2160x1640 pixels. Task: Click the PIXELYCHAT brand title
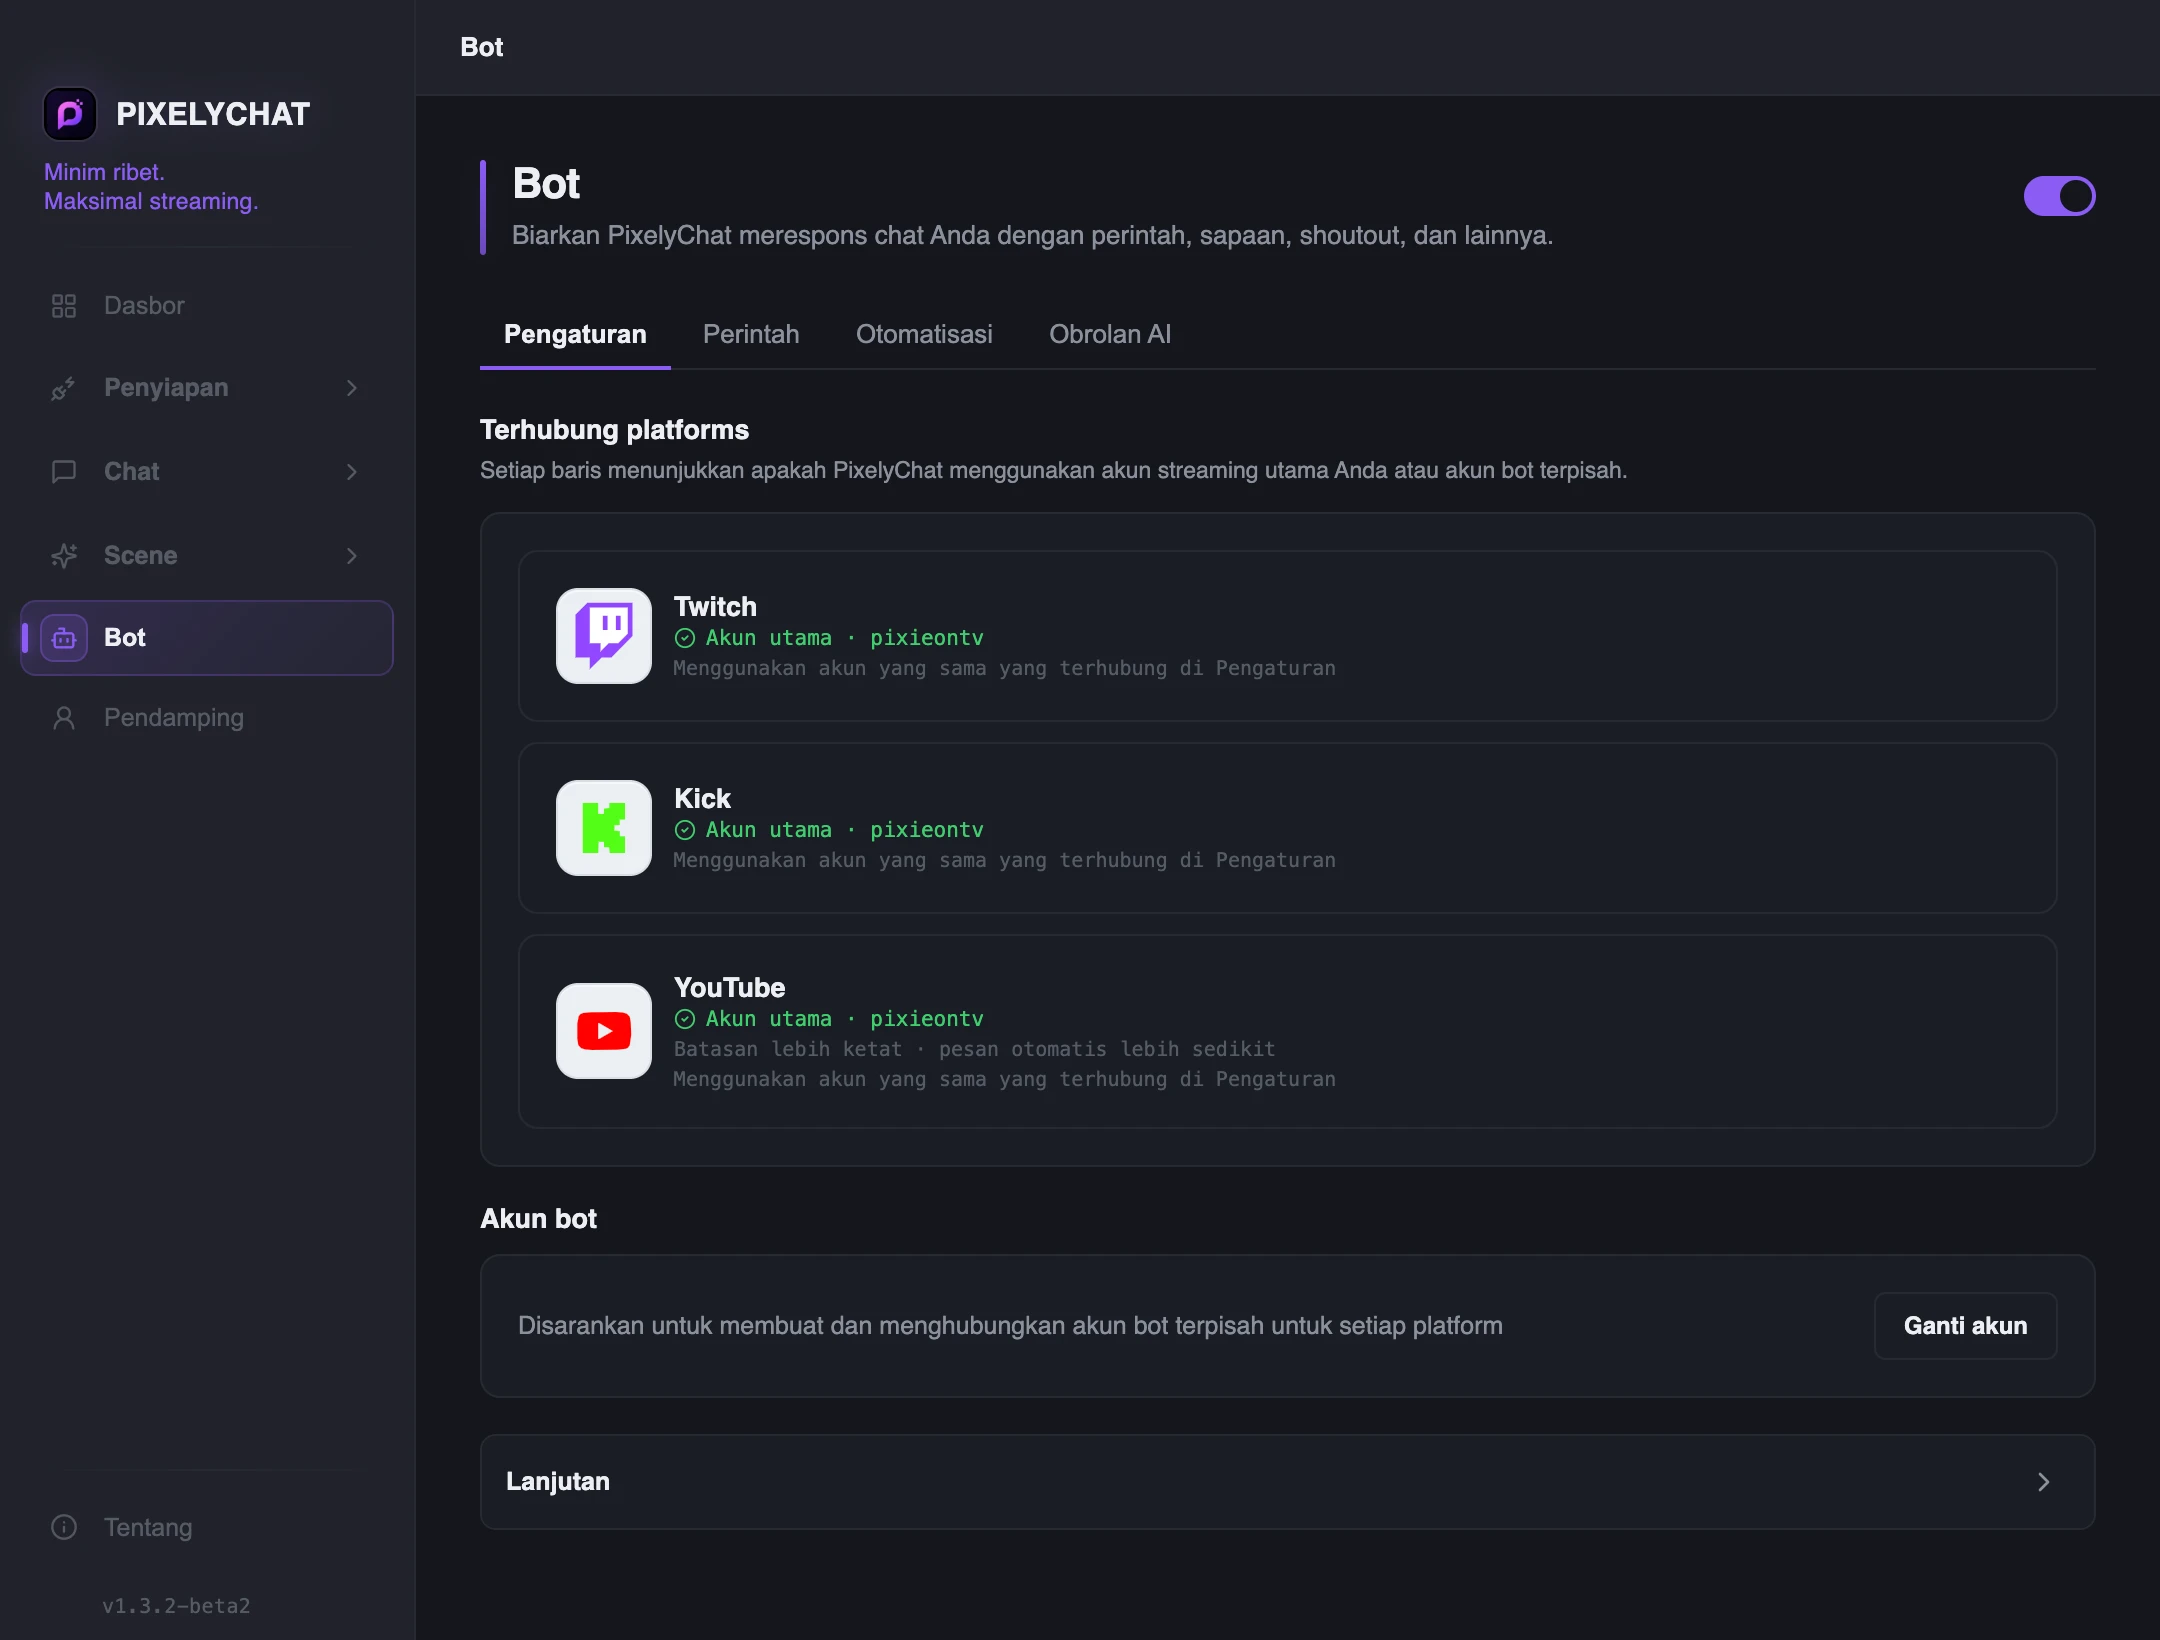coord(213,114)
